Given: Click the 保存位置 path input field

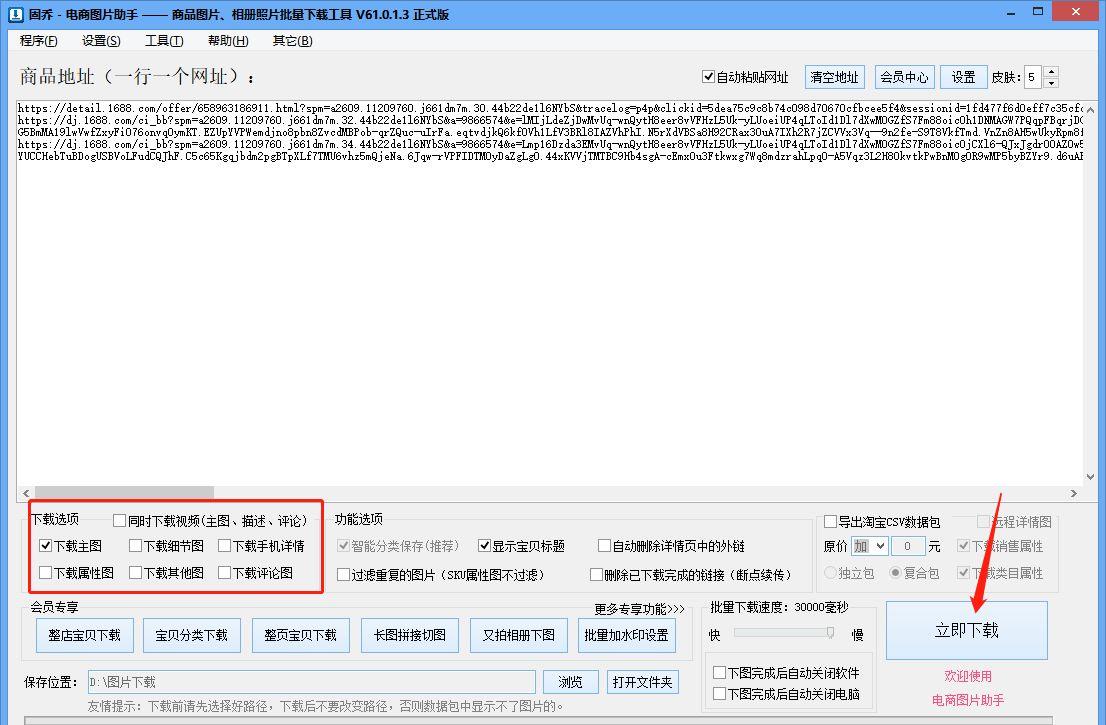Looking at the screenshot, I should 311,682.
